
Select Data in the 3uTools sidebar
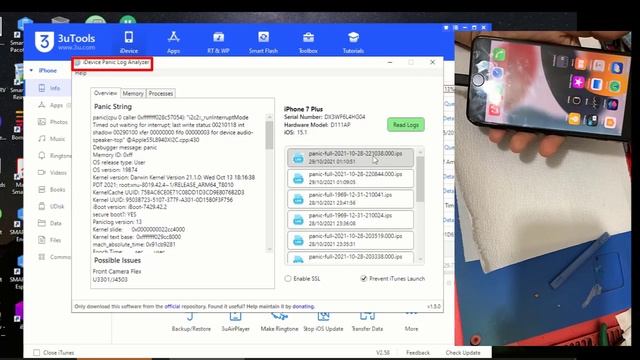tap(50, 223)
